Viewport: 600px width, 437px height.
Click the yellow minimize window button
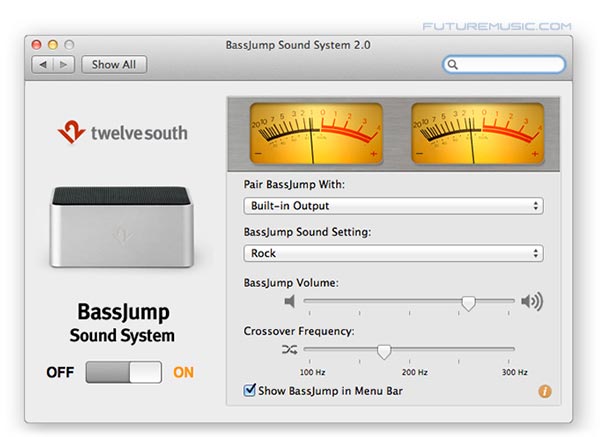click(53, 45)
